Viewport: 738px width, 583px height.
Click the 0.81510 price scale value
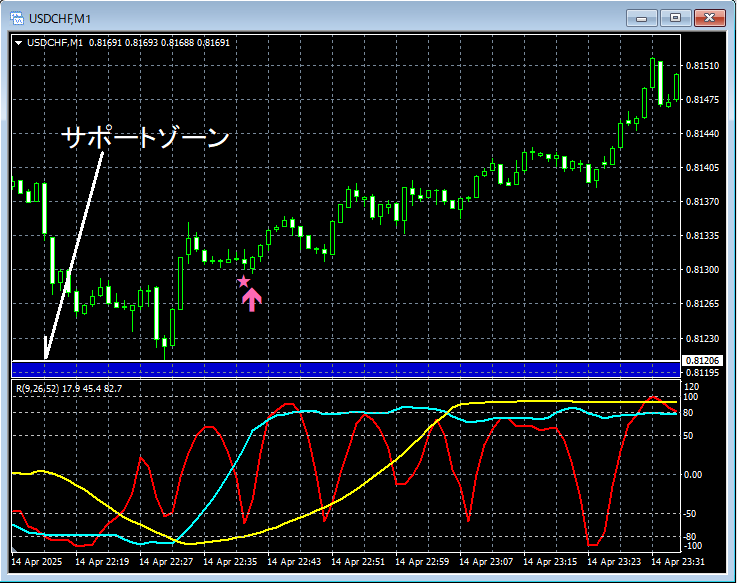(x=702, y=65)
